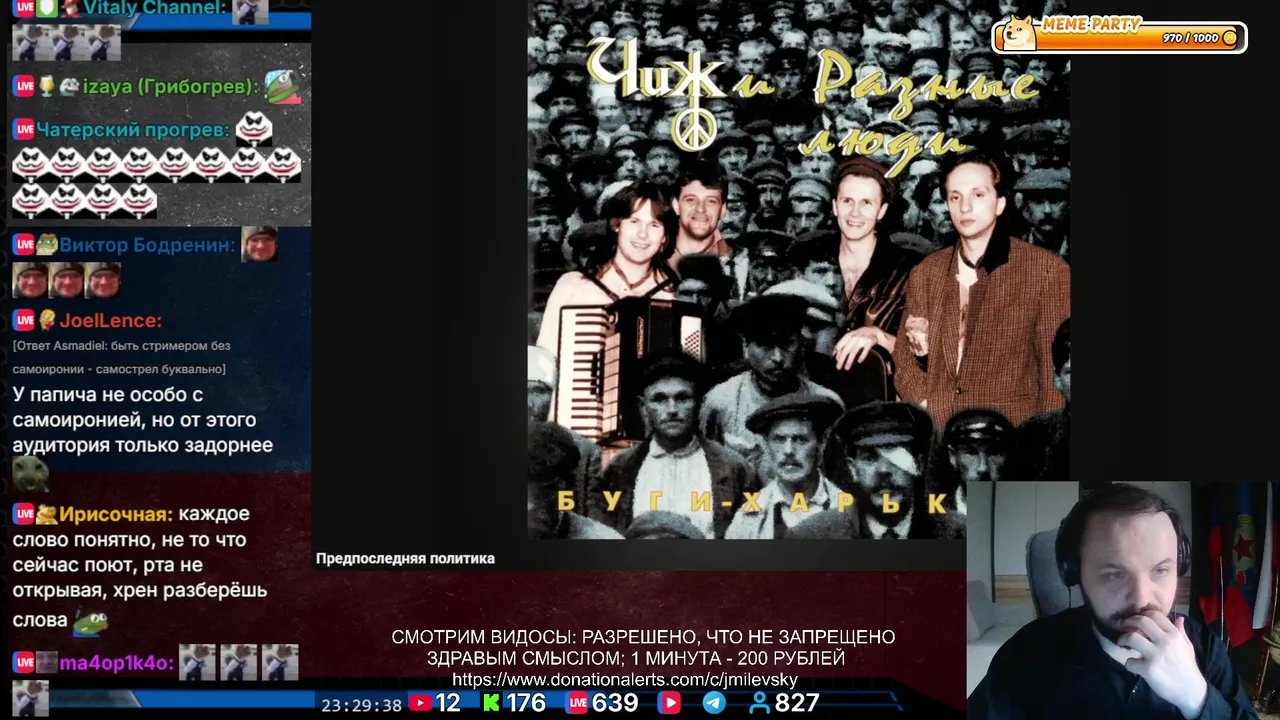
Task: Click the Doge icon on Meme Party bar
Action: point(1019,33)
